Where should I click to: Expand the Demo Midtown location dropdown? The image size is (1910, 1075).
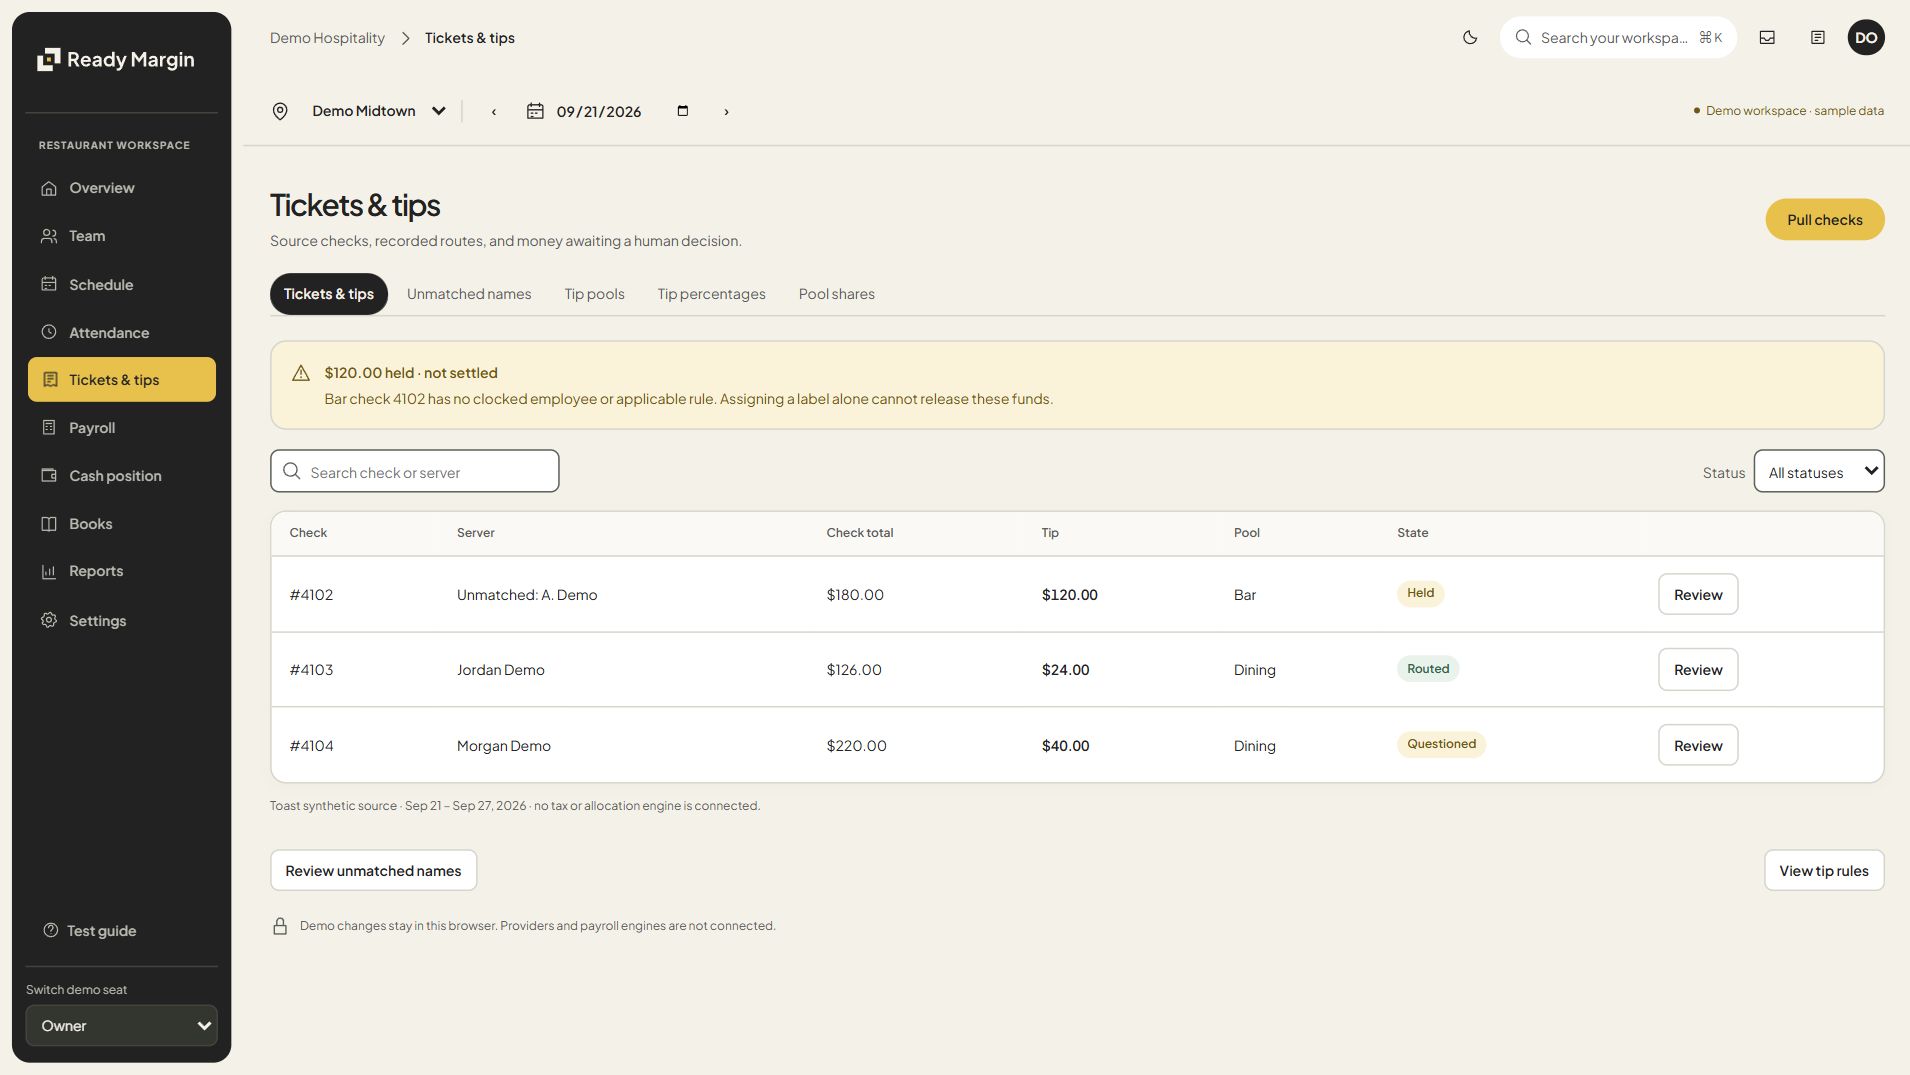[x=378, y=111]
